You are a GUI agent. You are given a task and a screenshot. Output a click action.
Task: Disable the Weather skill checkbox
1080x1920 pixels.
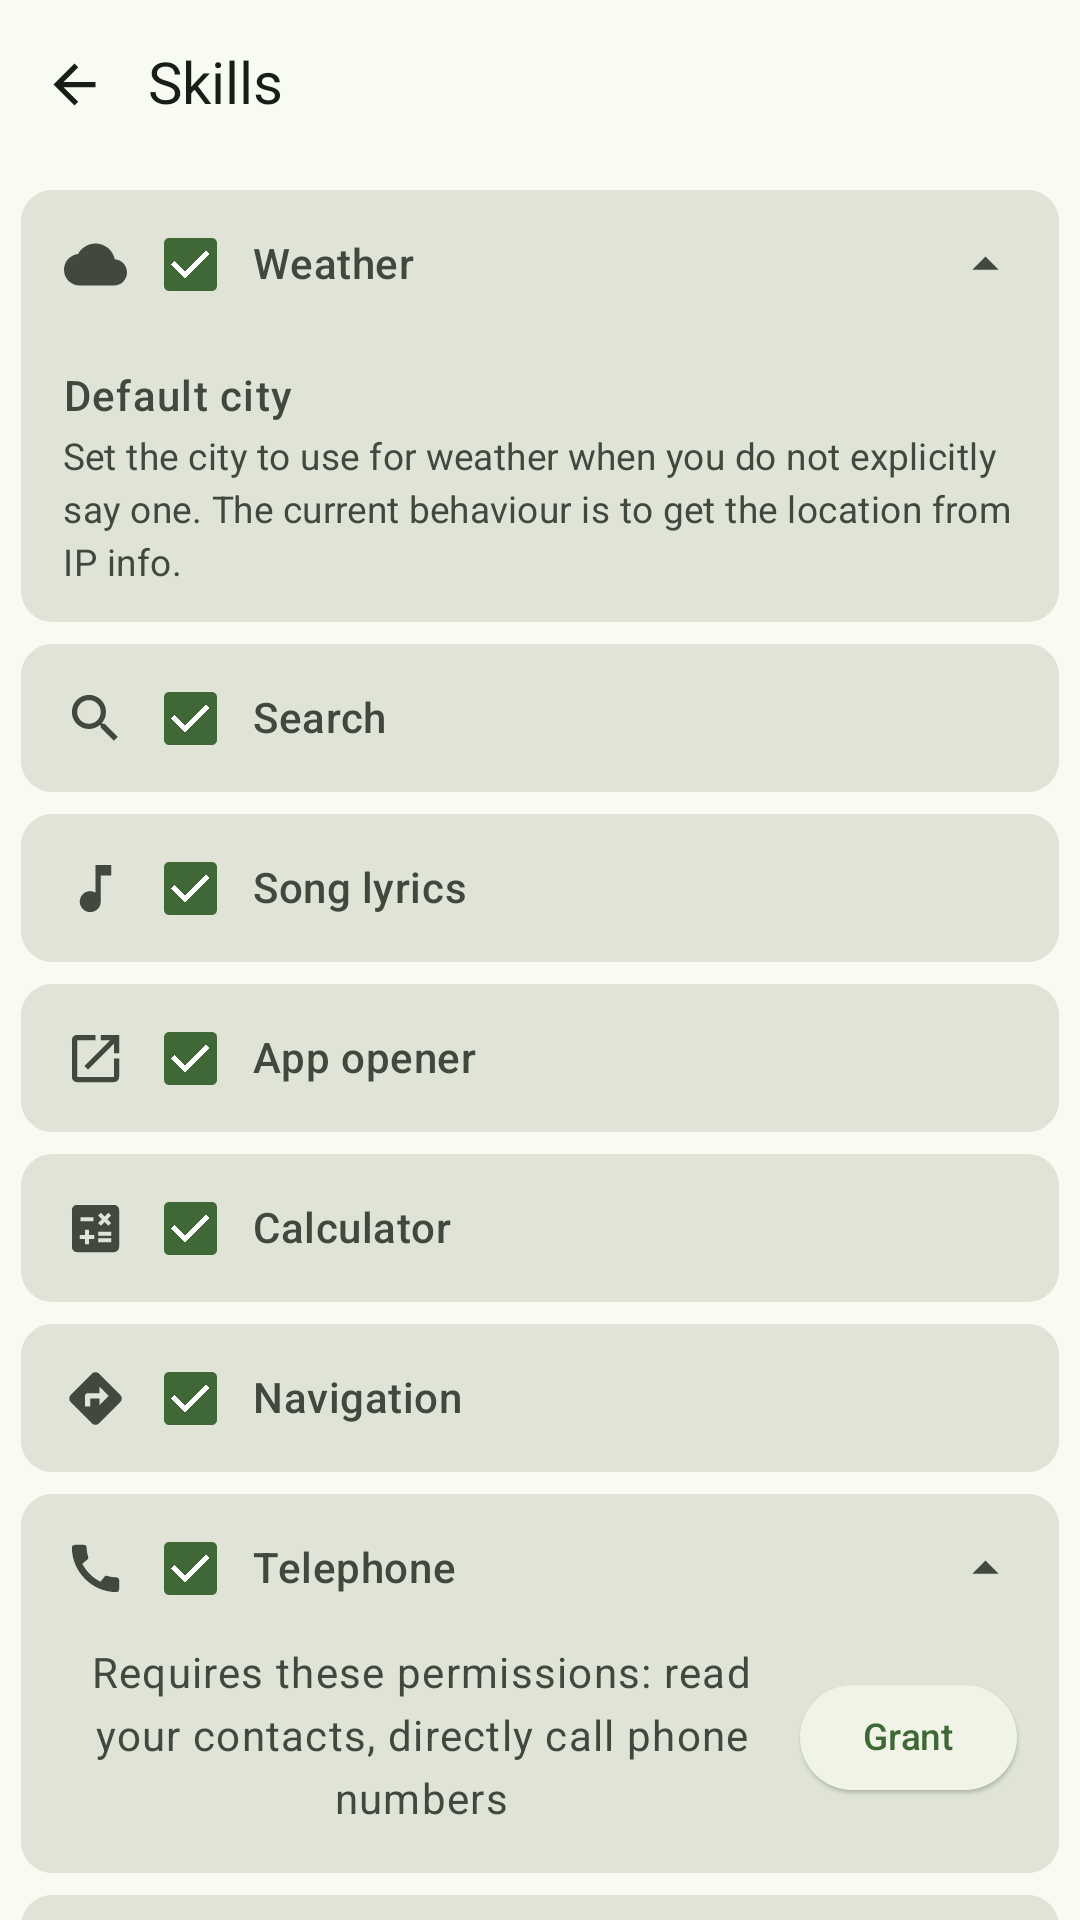click(x=190, y=265)
